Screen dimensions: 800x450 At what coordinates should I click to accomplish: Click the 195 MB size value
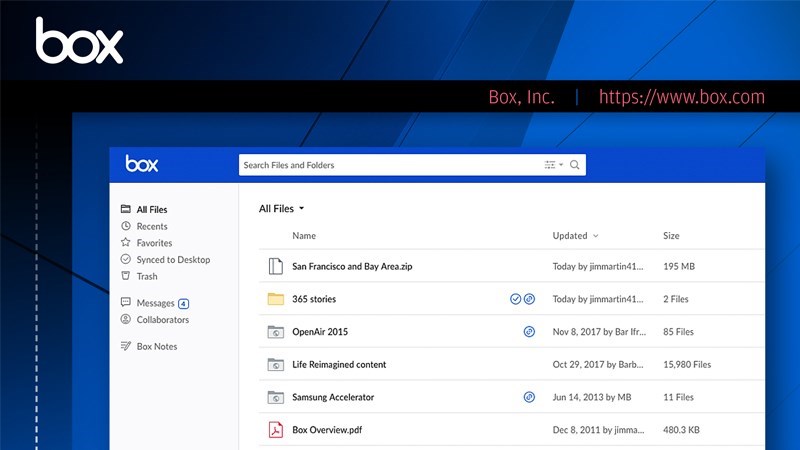(x=679, y=266)
